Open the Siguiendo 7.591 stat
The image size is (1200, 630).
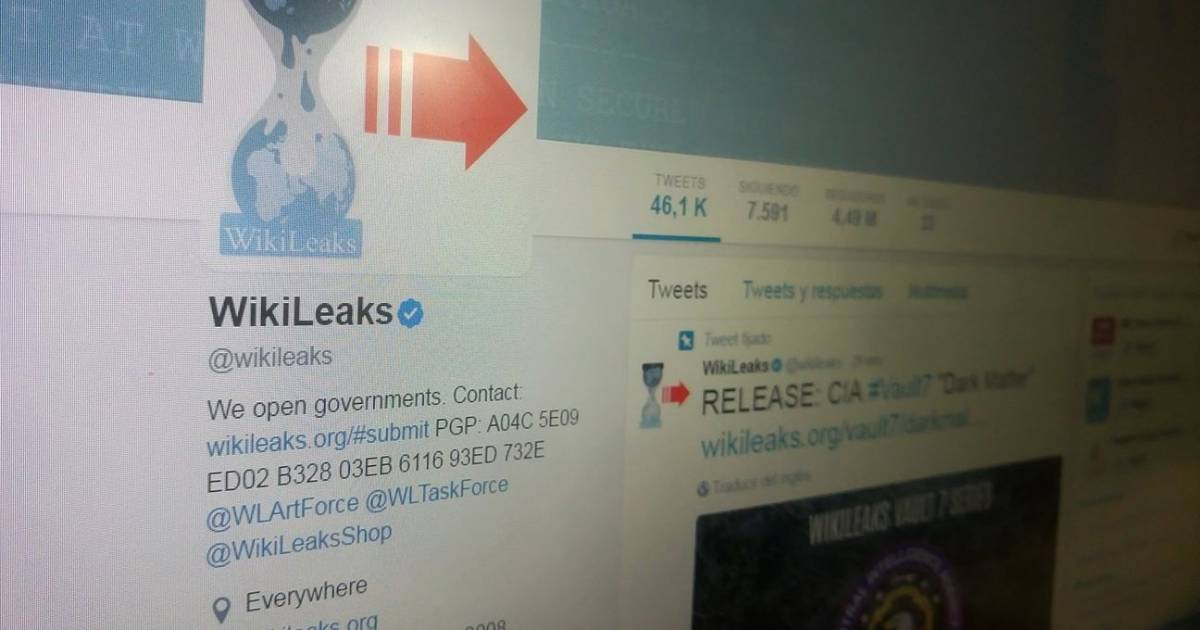[x=767, y=202]
